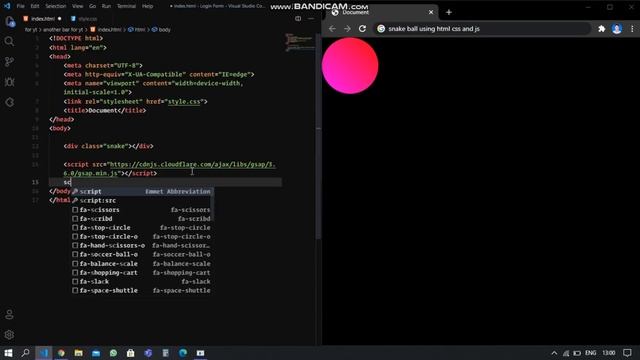640x360 pixels.
Task: Open the Accounts icon in activity bar
Action: (x=9, y=314)
